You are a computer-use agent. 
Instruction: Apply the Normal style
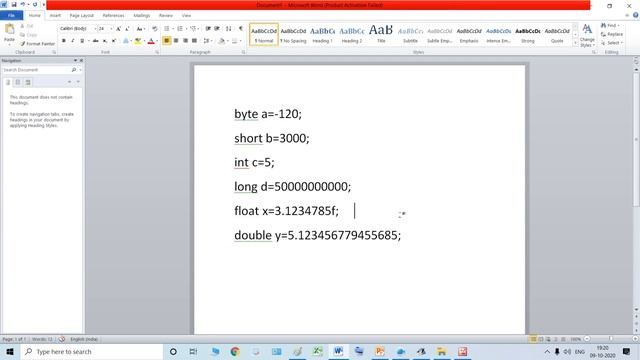(264, 35)
